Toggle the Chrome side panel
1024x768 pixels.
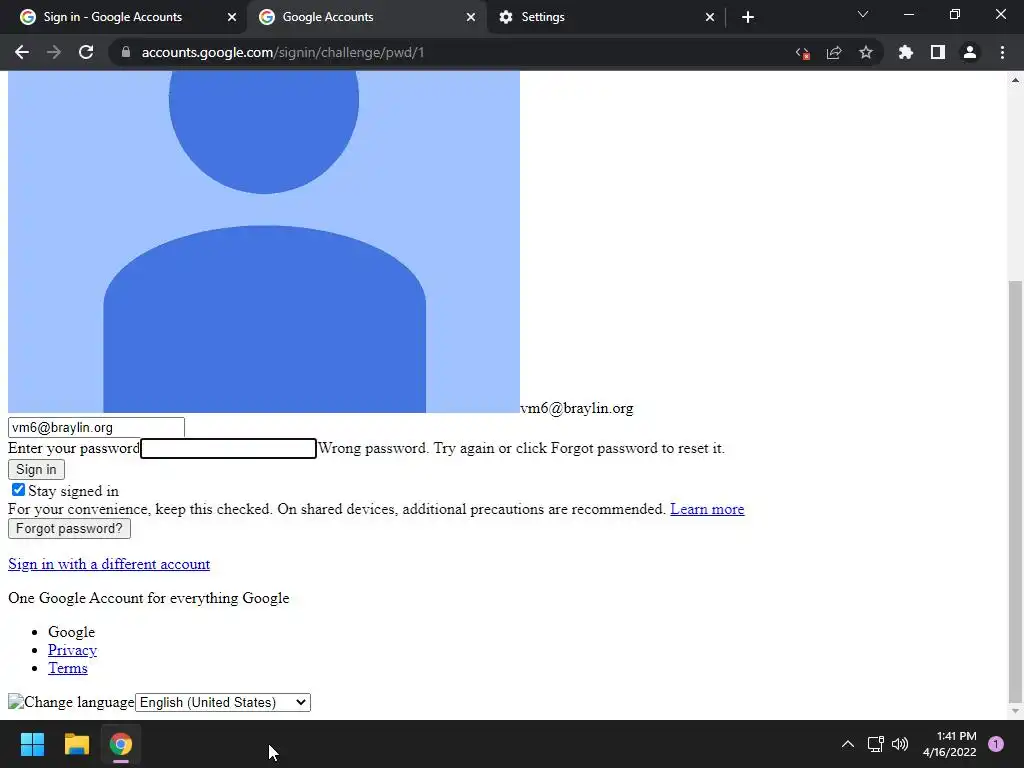click(938, 52)
